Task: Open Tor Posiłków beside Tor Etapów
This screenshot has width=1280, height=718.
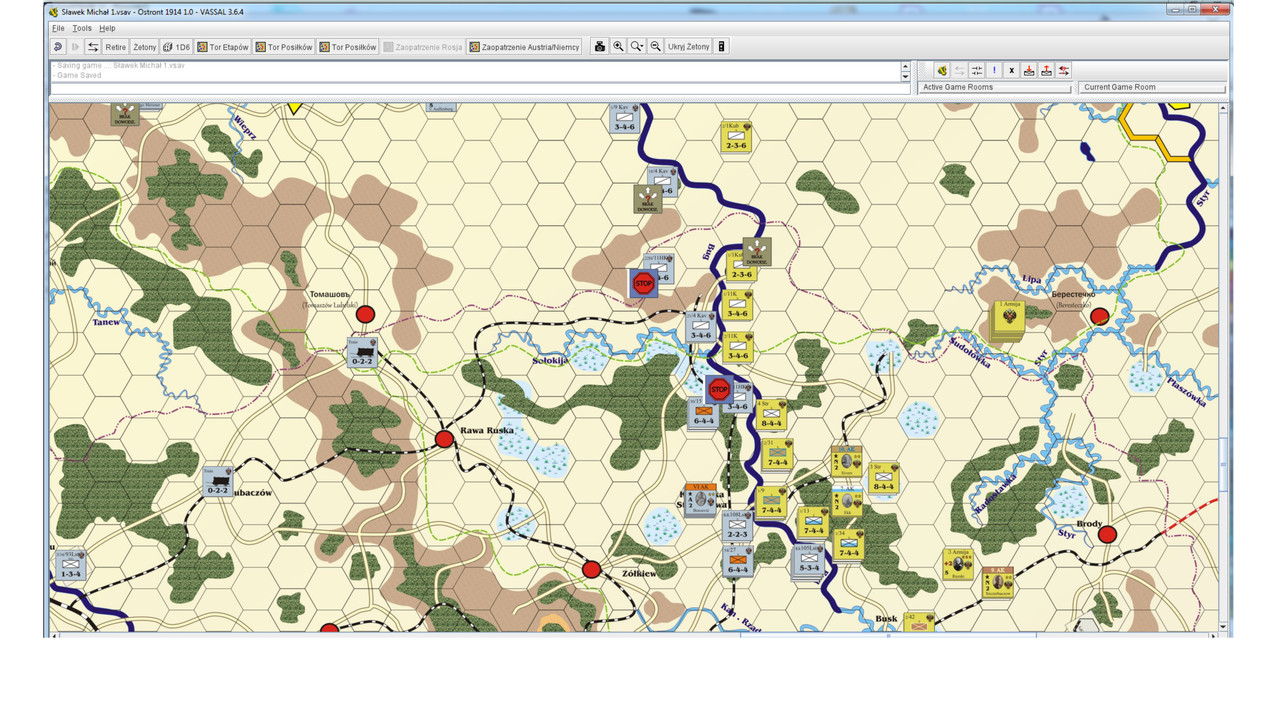Action: [284, 47]
